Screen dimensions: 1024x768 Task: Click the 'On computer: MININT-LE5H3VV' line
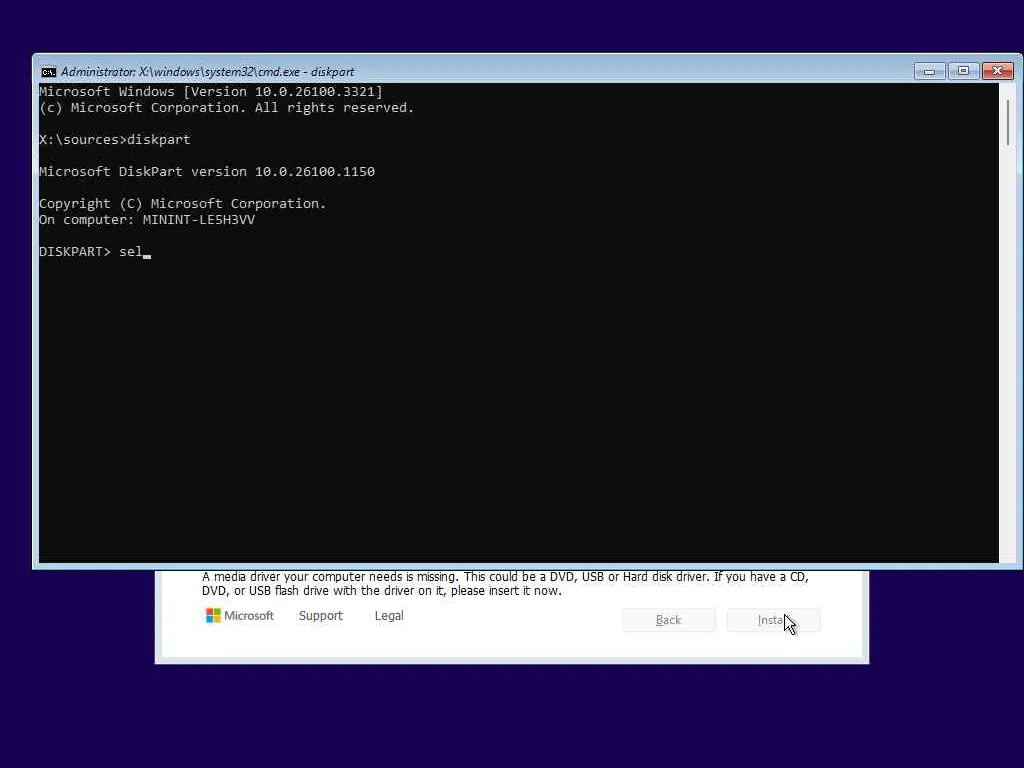click(x=147, y=220)
